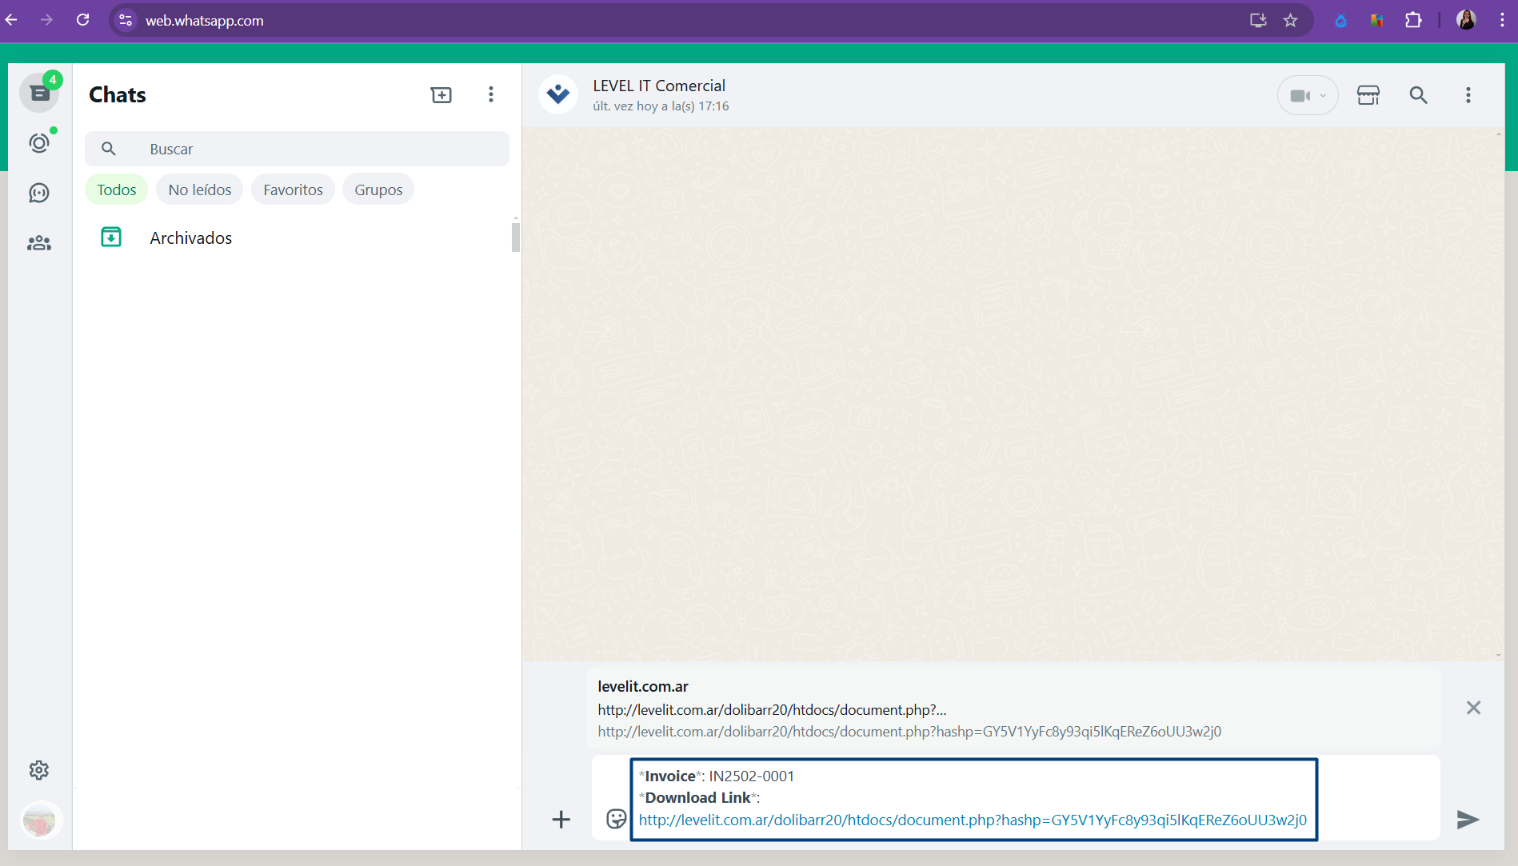Open the Archivados folder

(297, 238)
